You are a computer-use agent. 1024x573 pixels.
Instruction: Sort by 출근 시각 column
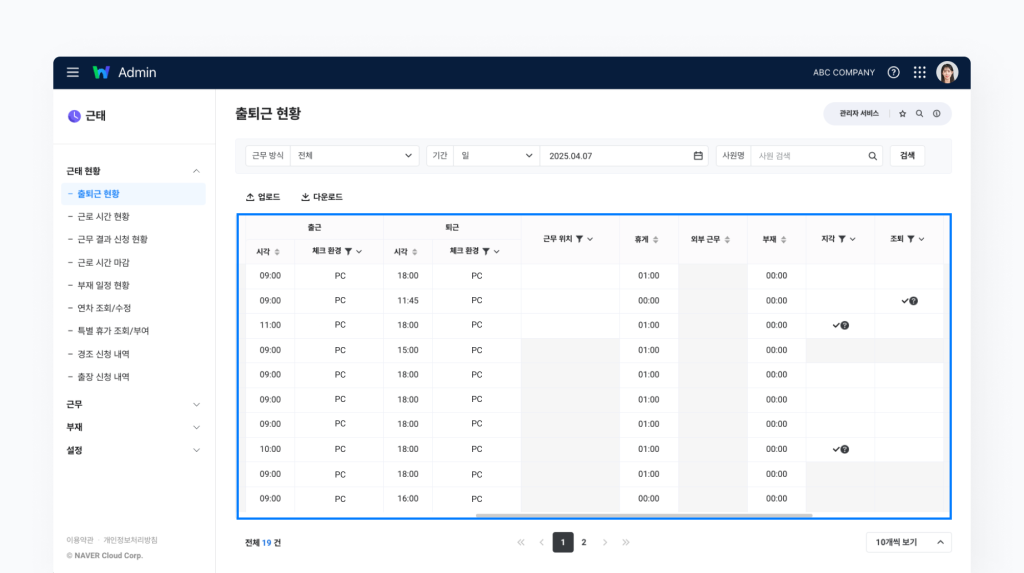[277, 252]
